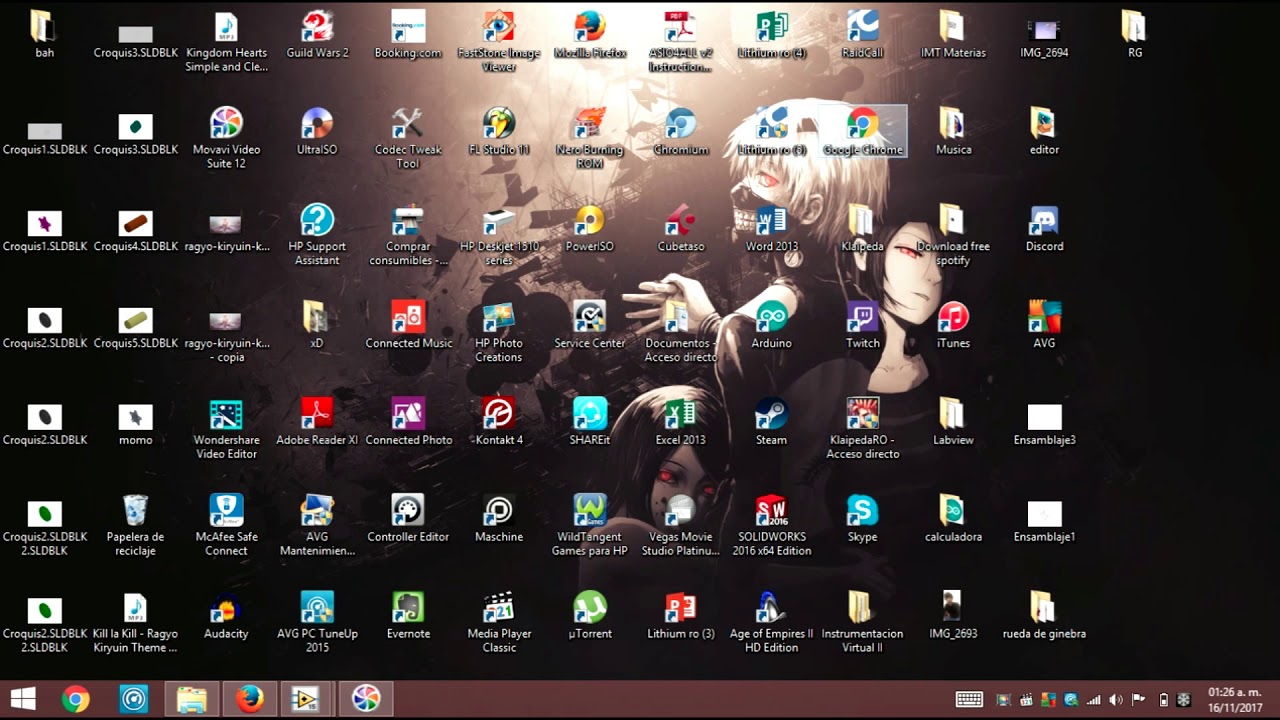Select the Excel 2013 shortcut
The image size is (1280, 720).
tap(681, 422)
